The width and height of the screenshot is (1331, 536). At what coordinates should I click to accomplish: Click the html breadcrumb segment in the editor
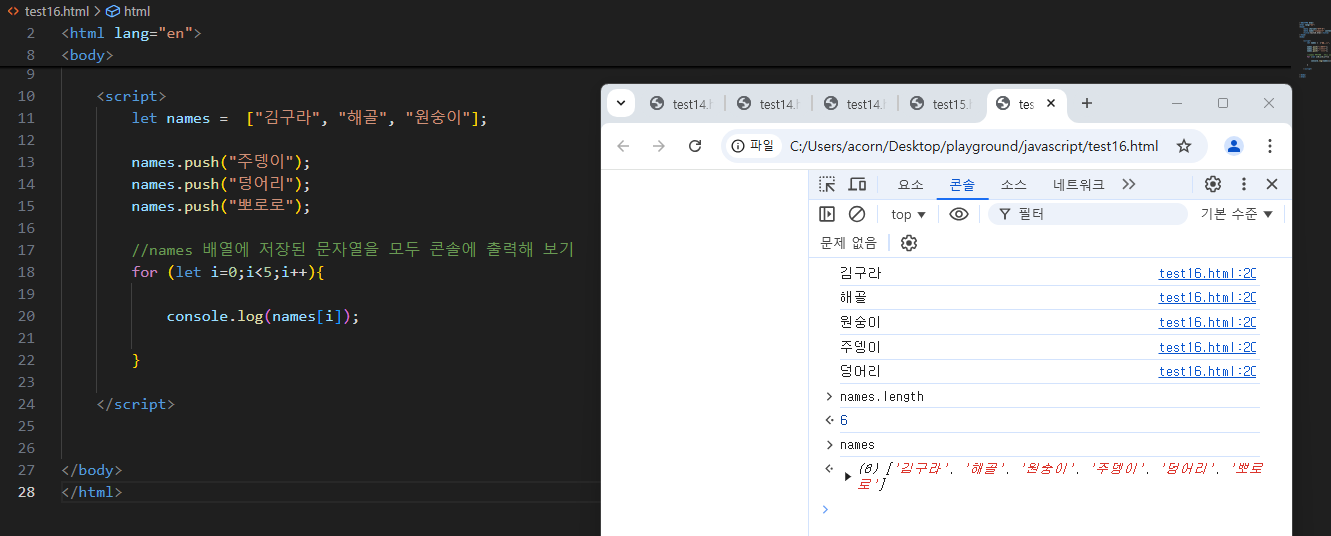tap(137, 11)
